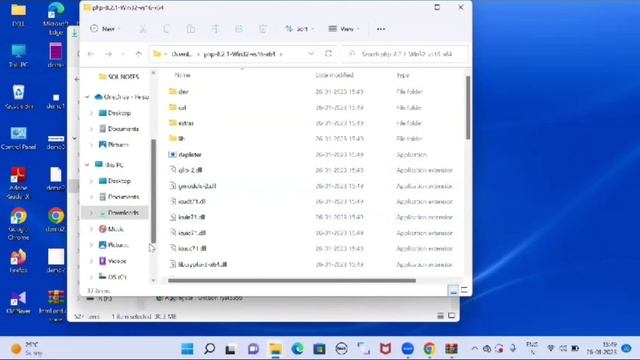640x360 pixels.
Task: Open the New item dropdown in toolbar
Action: click(105, 29)
